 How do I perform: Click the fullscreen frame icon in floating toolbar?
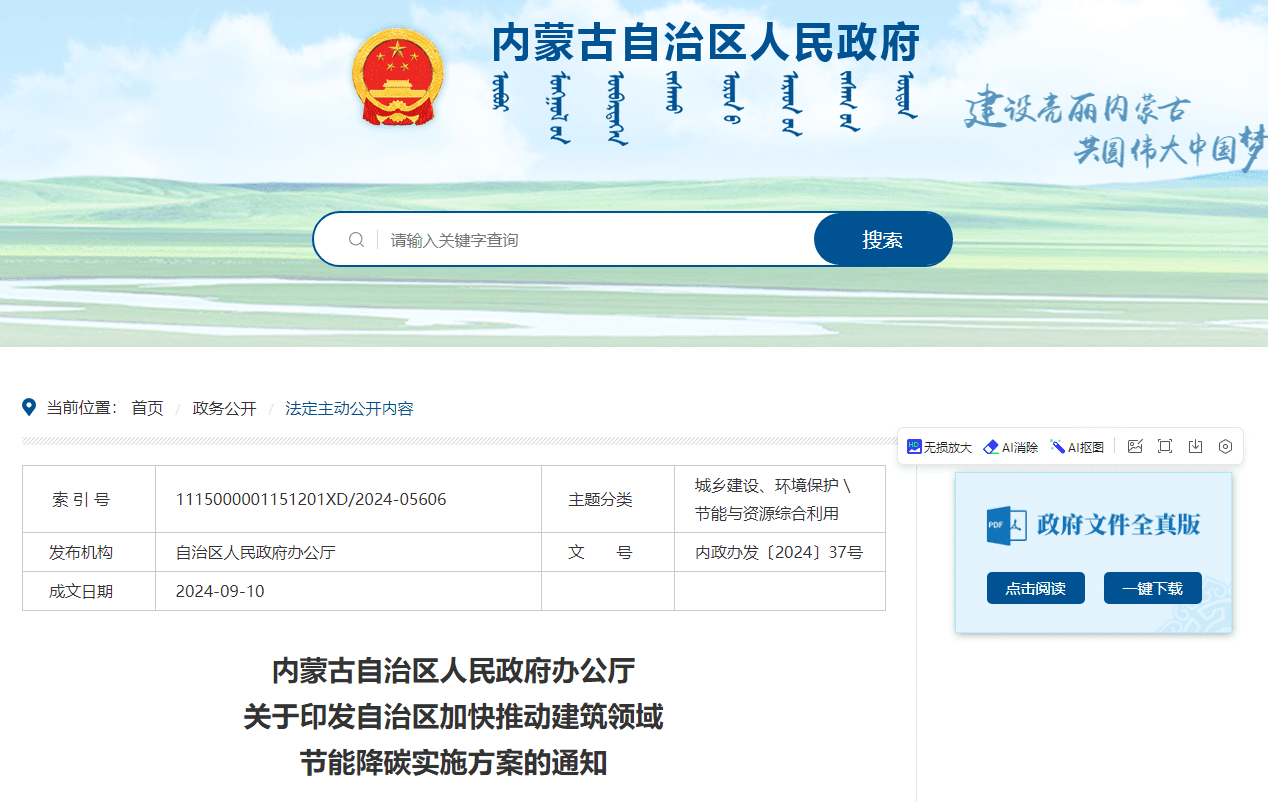1165,447
